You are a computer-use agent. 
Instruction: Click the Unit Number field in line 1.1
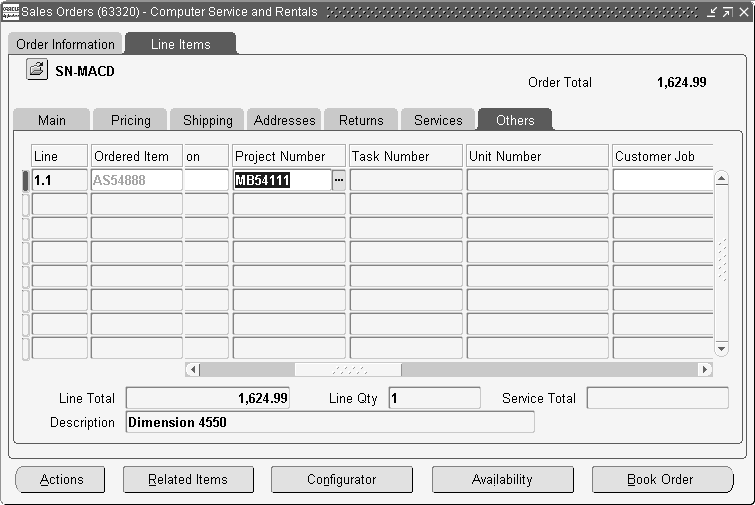point(537,180)
